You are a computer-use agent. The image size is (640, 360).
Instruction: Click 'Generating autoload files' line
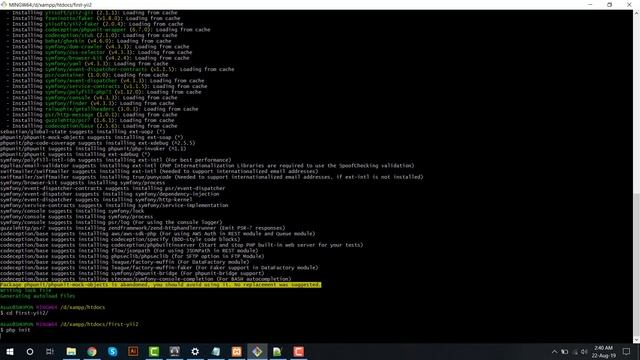[x=38, y=296]
